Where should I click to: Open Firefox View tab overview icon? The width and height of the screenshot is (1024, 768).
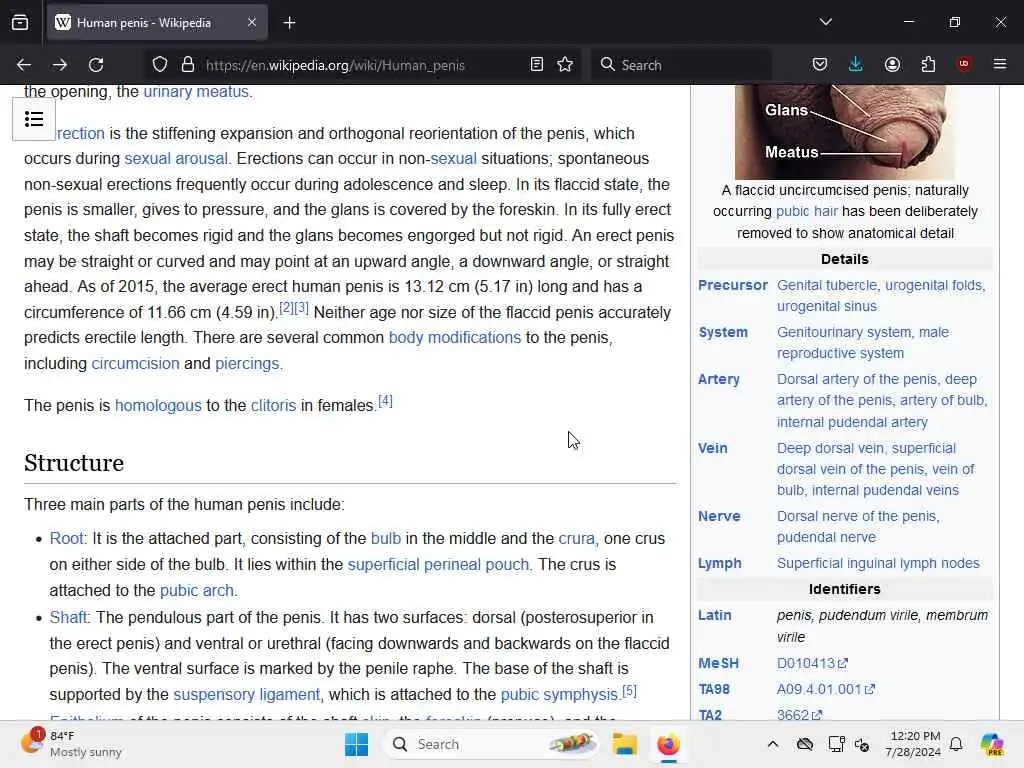[20, 23]
